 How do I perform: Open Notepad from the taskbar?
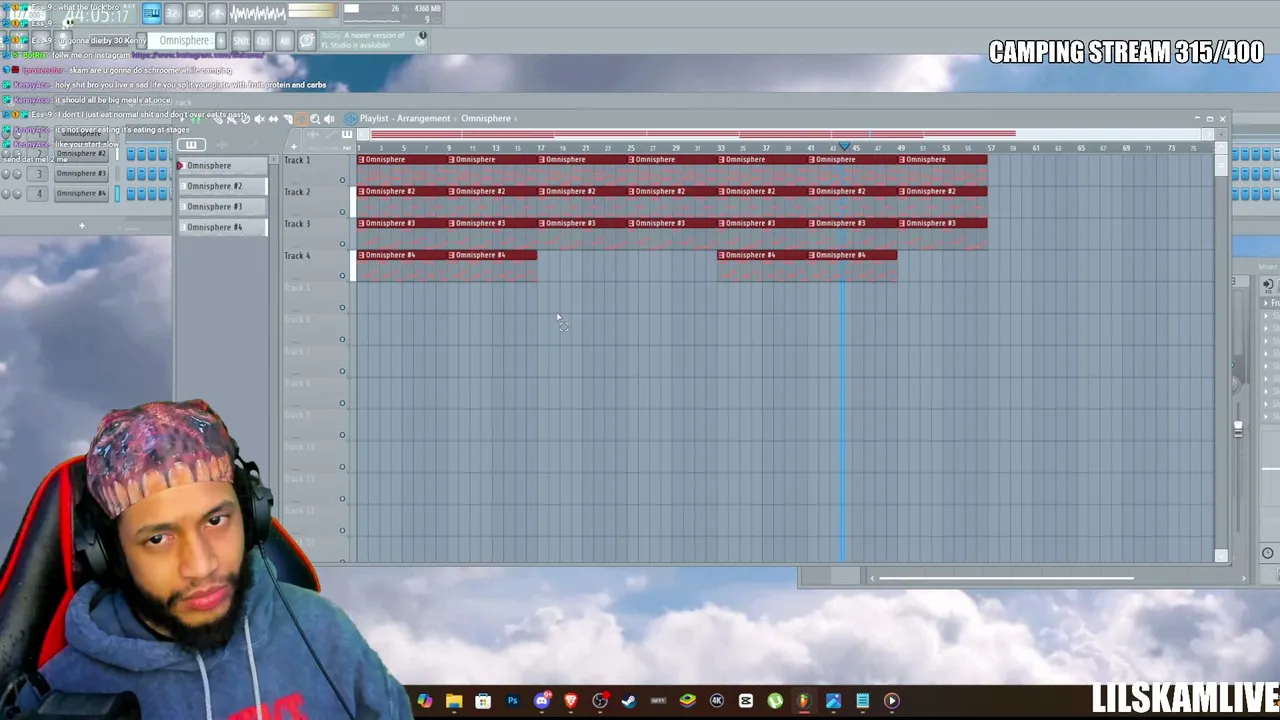click(862, 701)
